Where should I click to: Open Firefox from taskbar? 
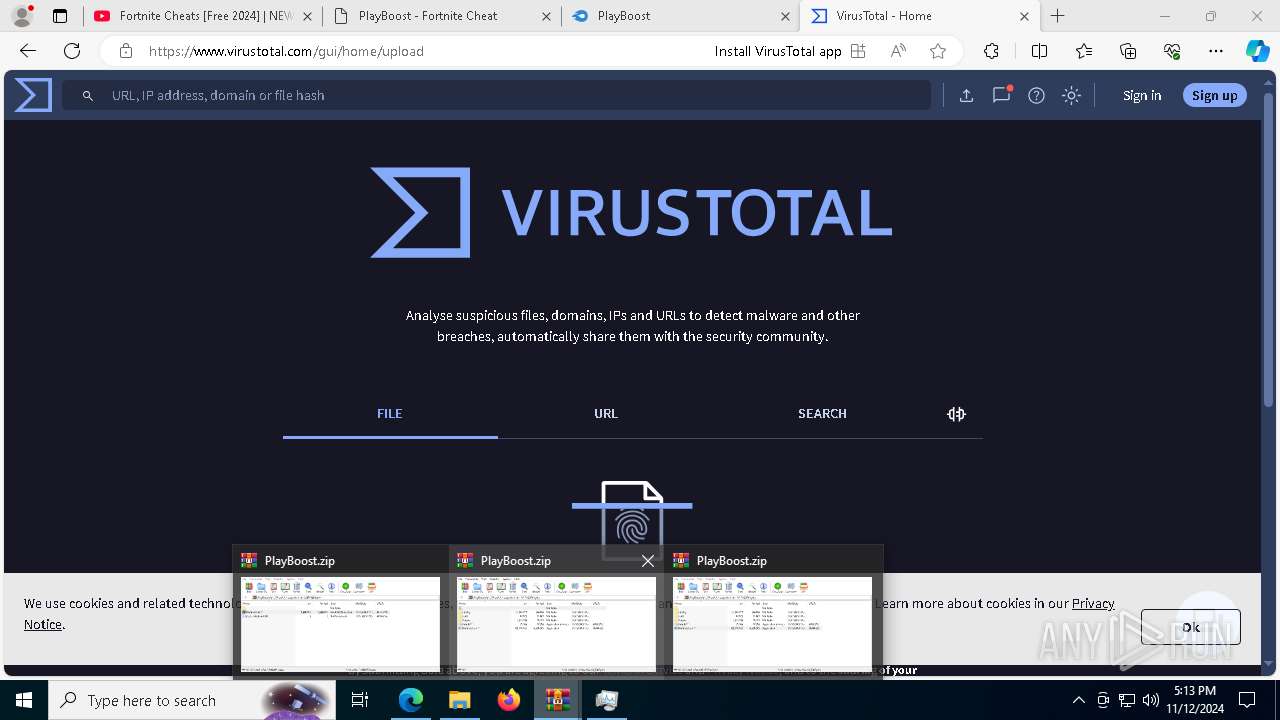509,700
